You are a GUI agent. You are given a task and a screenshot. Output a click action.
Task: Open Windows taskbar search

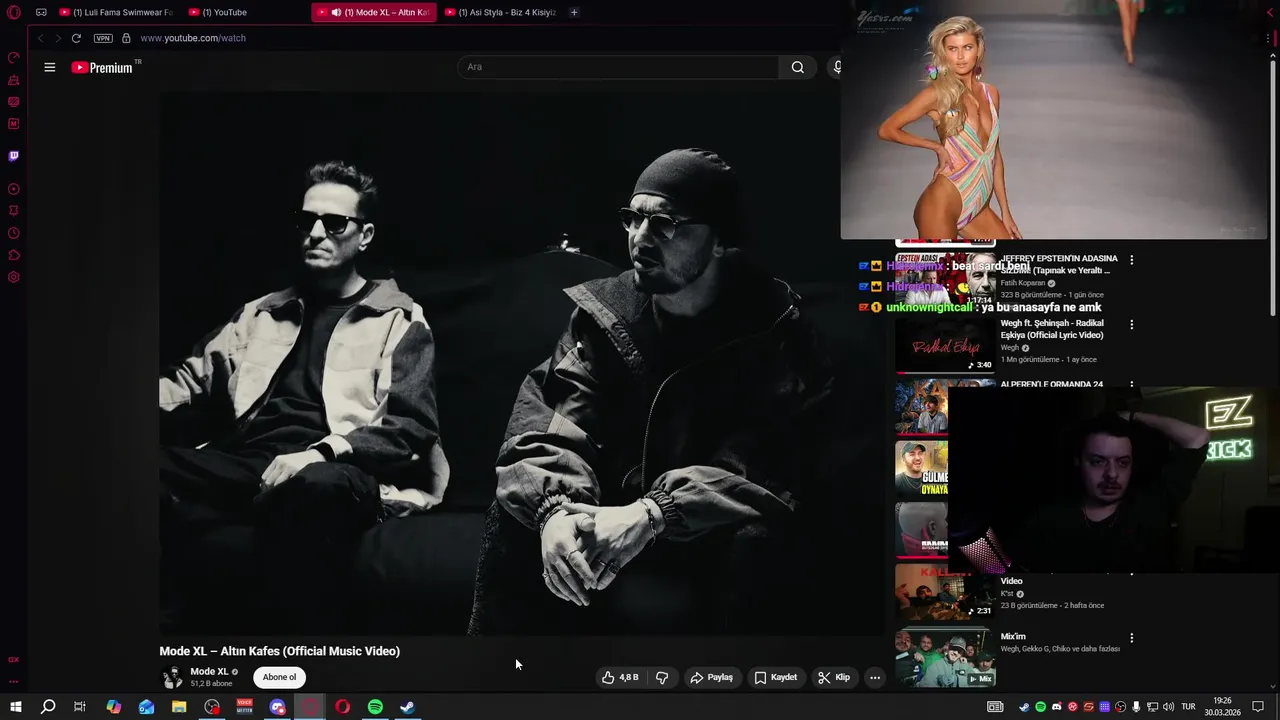click(48, 707)
